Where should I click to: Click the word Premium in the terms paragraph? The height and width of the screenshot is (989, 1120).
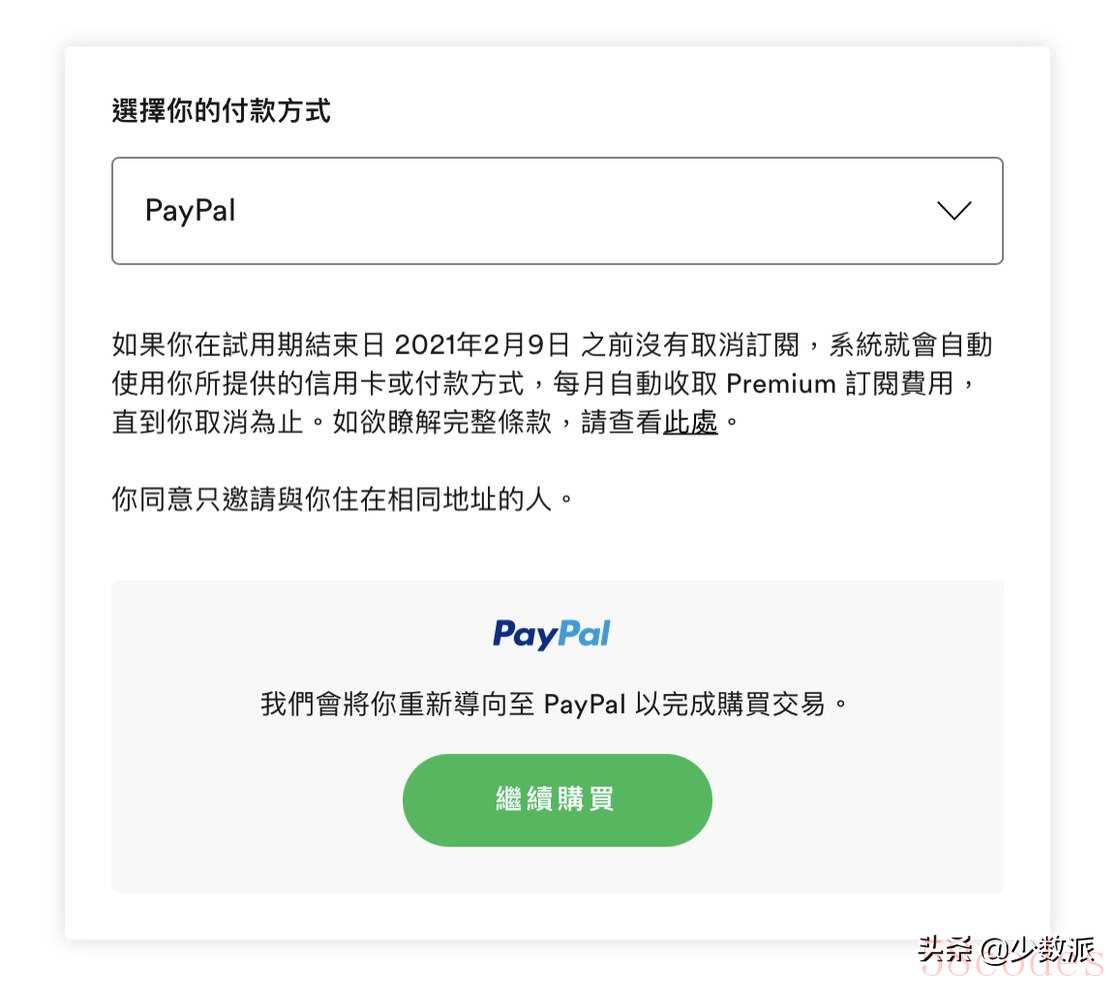[781, 383]
